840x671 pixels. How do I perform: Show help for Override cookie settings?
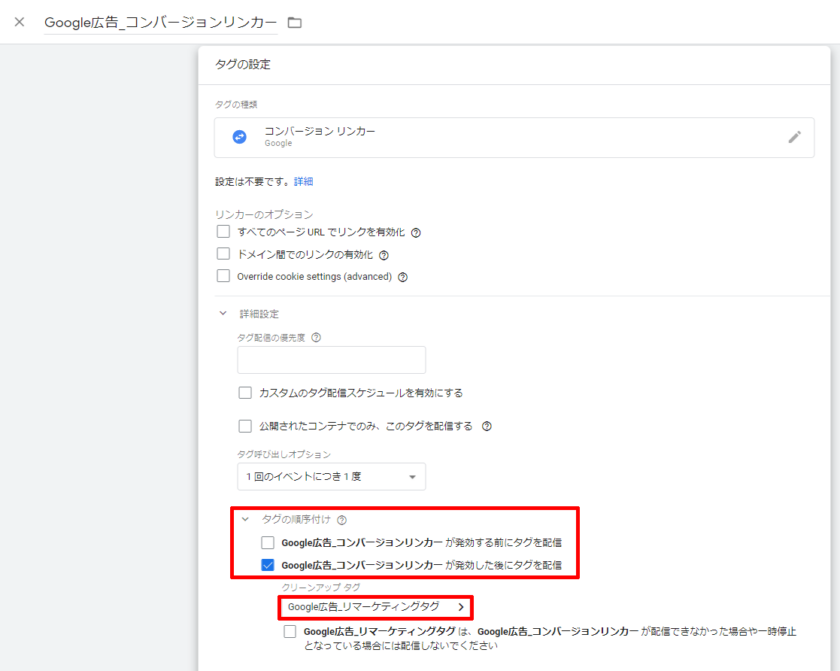pos(403,277)
